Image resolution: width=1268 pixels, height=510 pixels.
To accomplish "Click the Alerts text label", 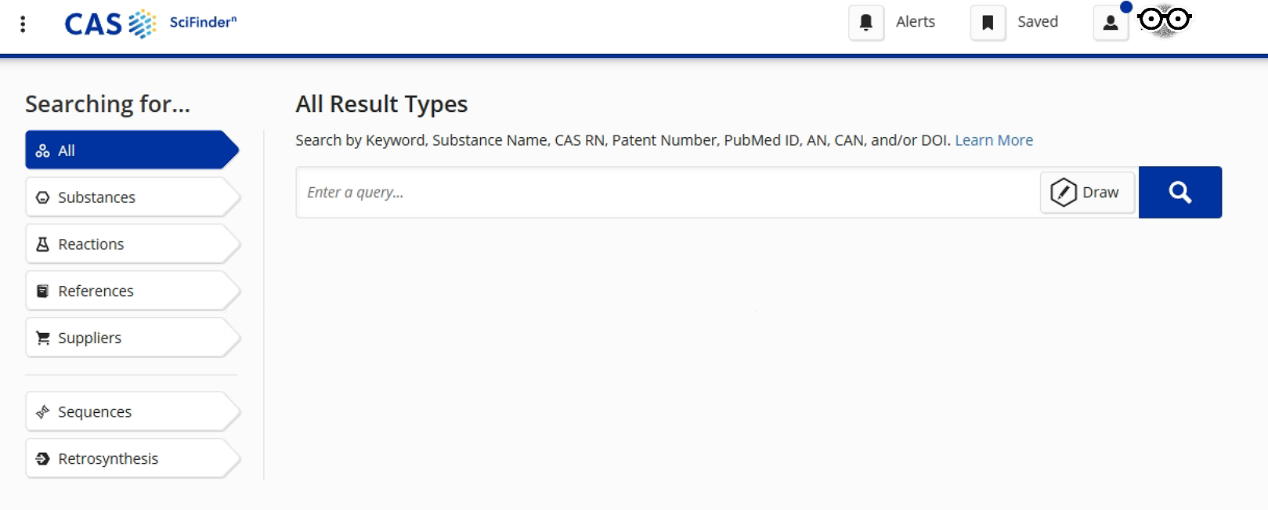I will coord(915,22).
